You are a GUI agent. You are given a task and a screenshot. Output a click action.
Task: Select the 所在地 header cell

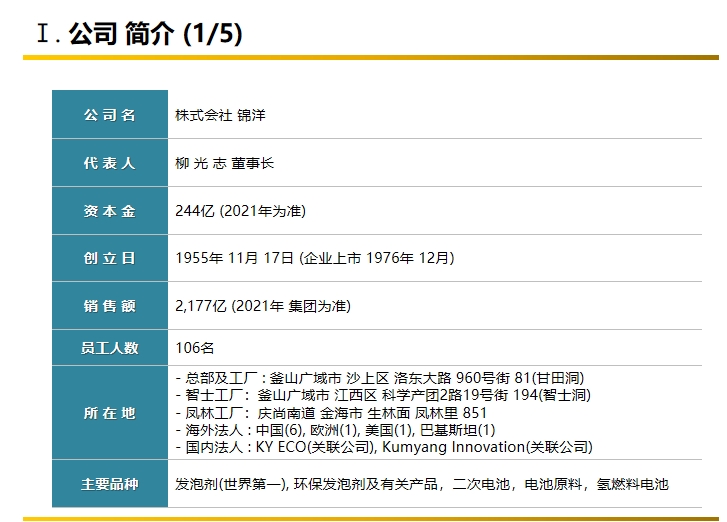[x=110, y=413]
